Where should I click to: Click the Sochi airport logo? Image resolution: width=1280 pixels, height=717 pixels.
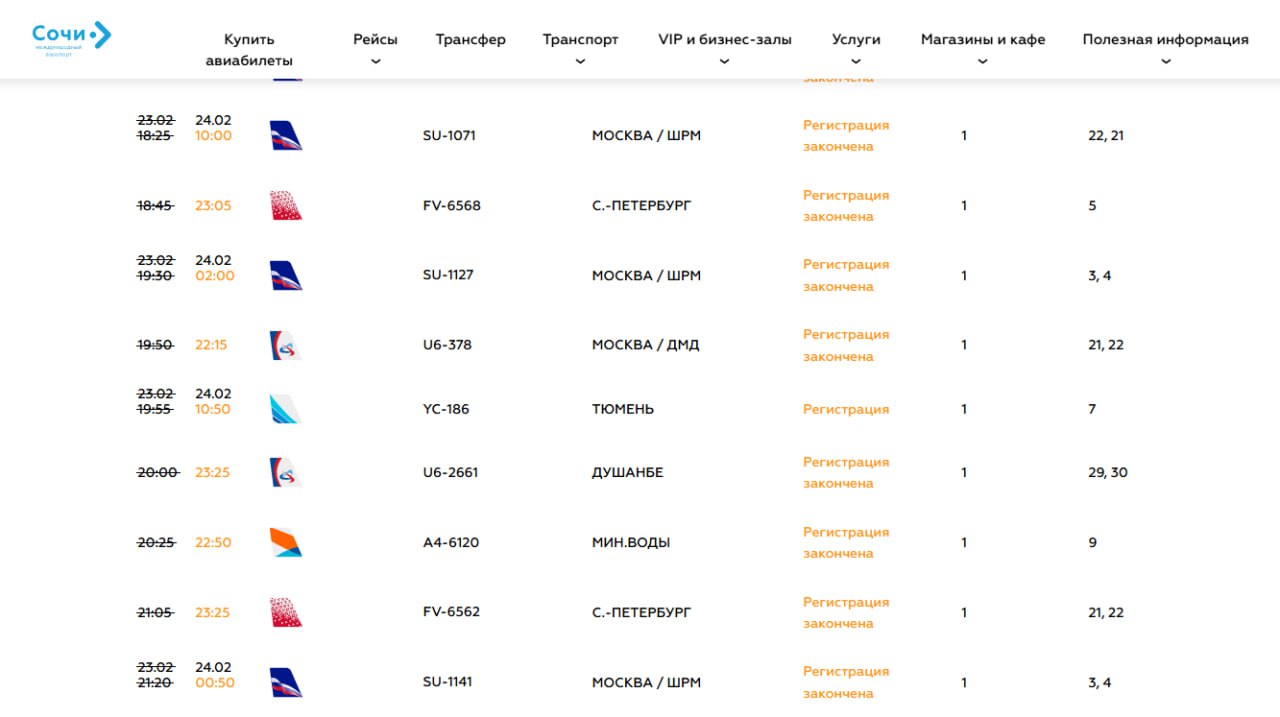(71, 38)
